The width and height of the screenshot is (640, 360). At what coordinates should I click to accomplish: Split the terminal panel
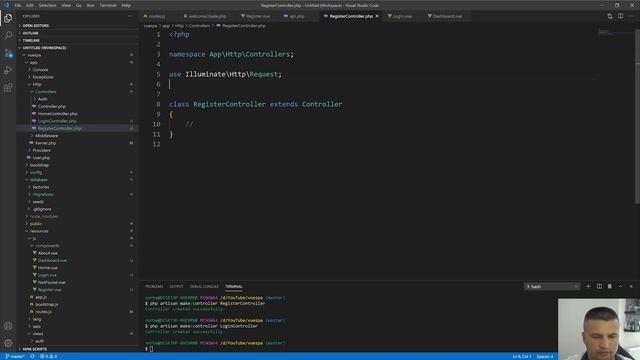click(599, 287)
